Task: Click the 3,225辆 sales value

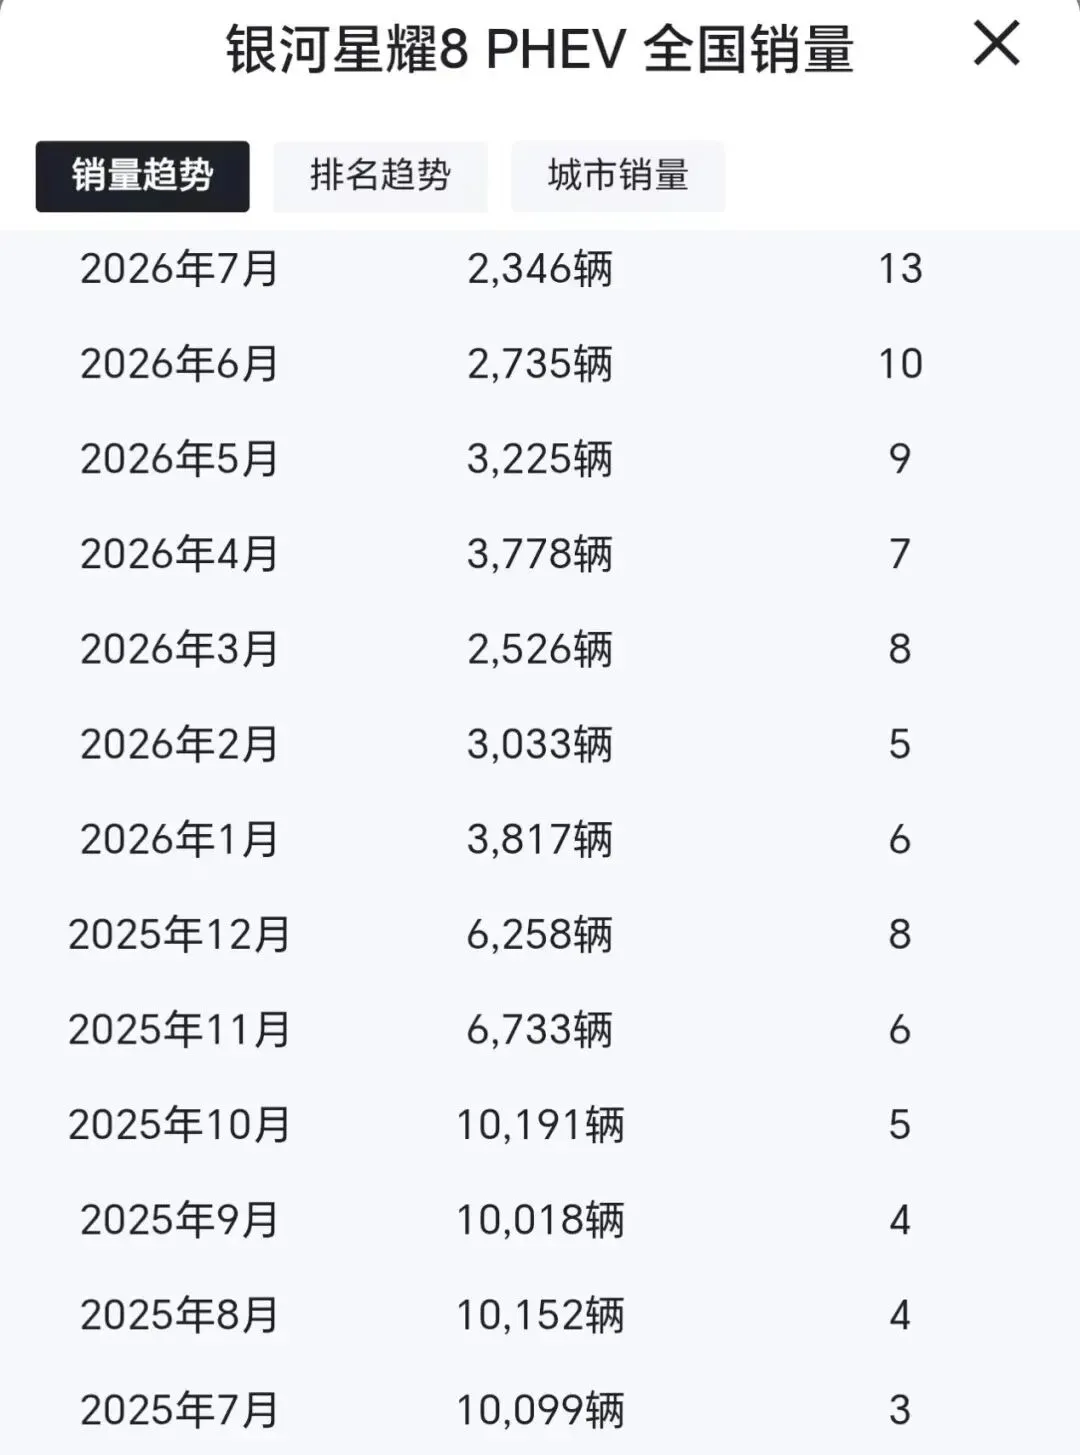Action: coord(540,459)
